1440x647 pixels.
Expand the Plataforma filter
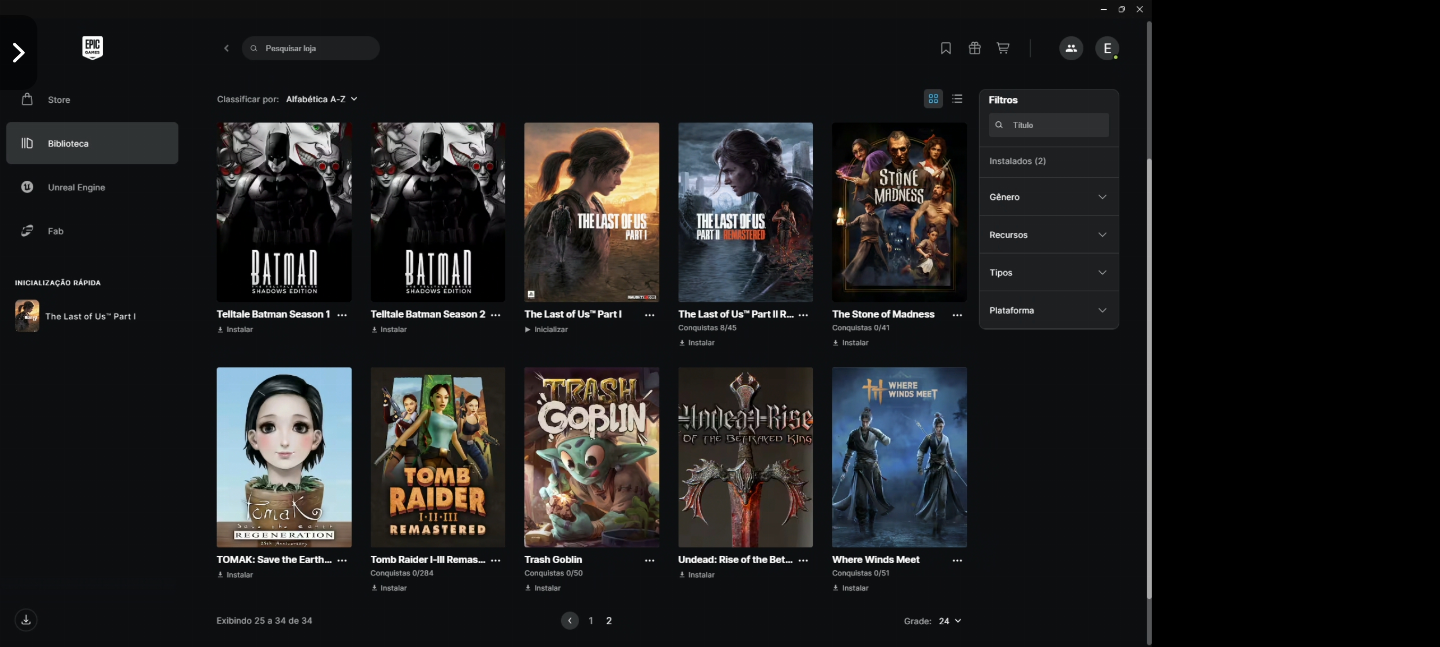tap(1049, 311)
